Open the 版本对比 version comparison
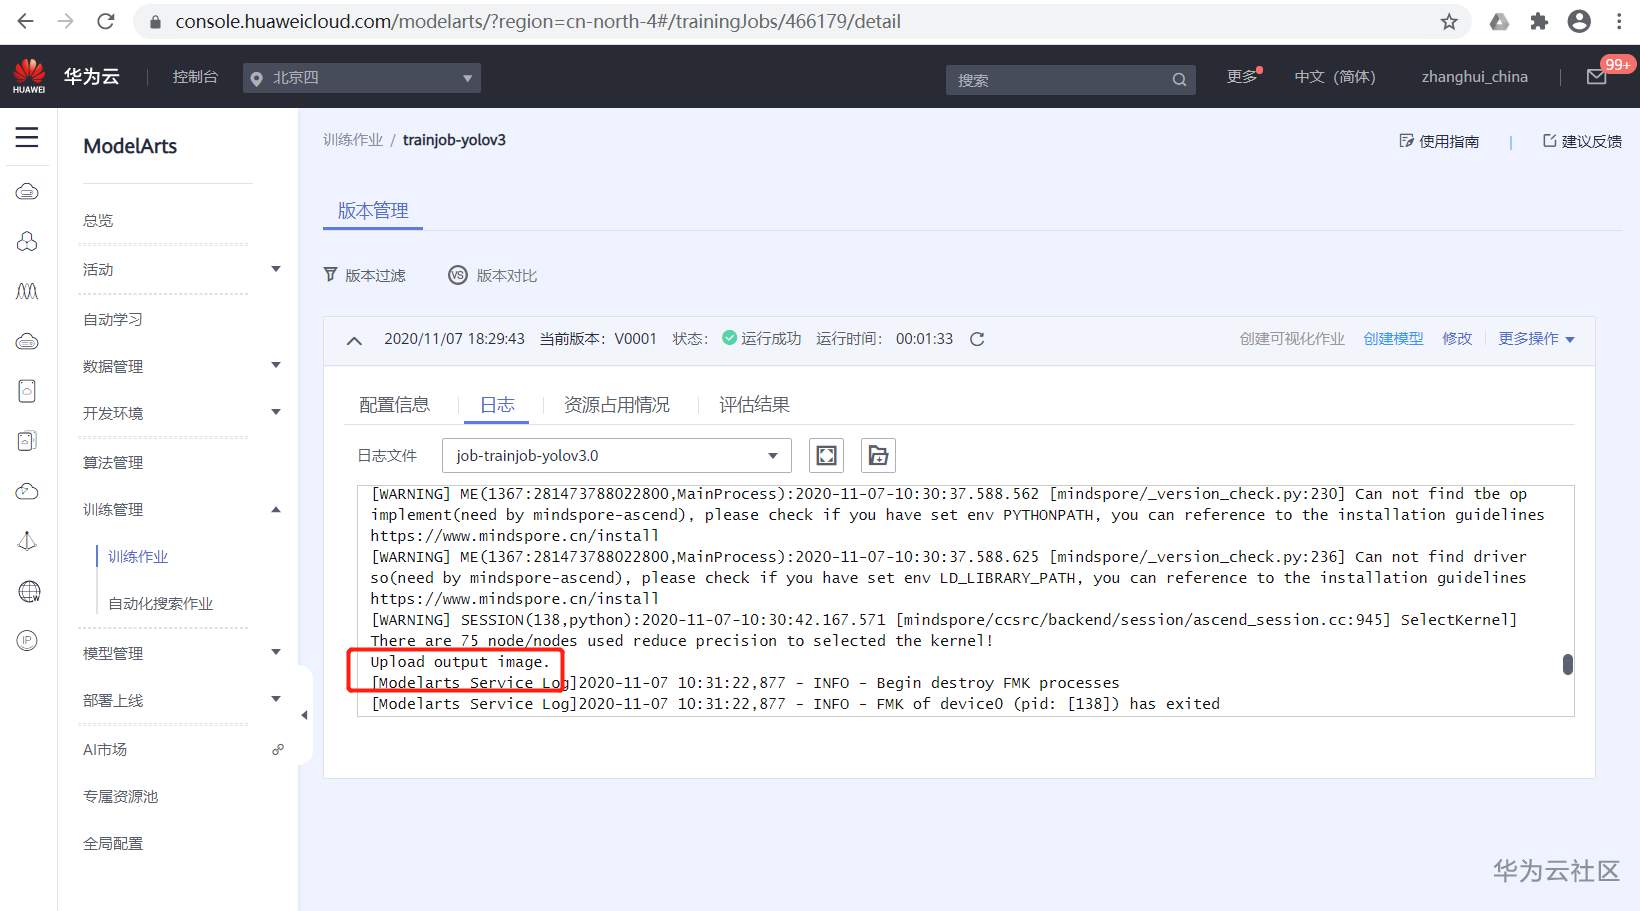 tap(492, 275)
